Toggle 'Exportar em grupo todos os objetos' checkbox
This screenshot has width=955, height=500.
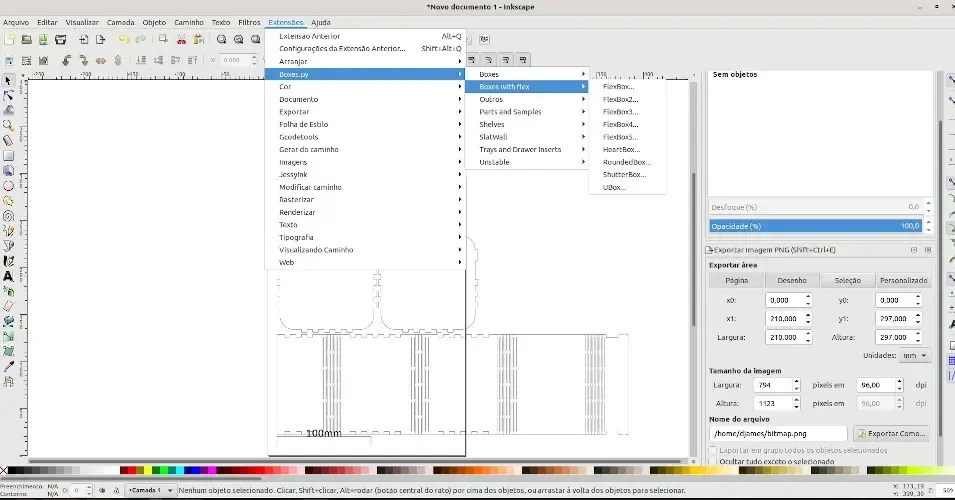[713, 450]
